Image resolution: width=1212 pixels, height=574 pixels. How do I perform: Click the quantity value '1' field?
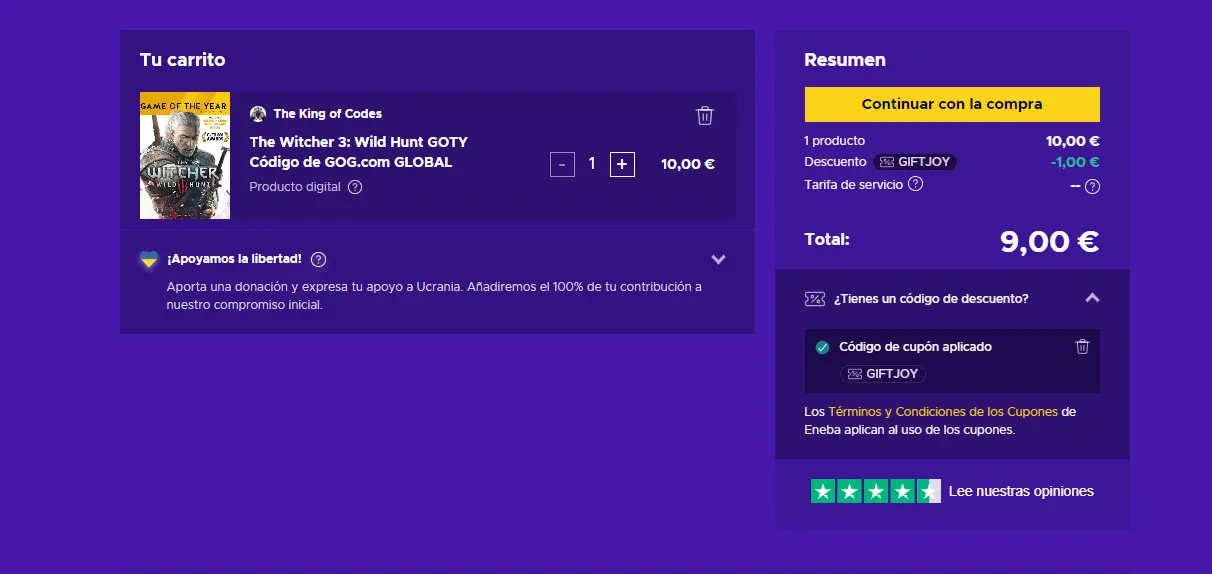[592, 164]
